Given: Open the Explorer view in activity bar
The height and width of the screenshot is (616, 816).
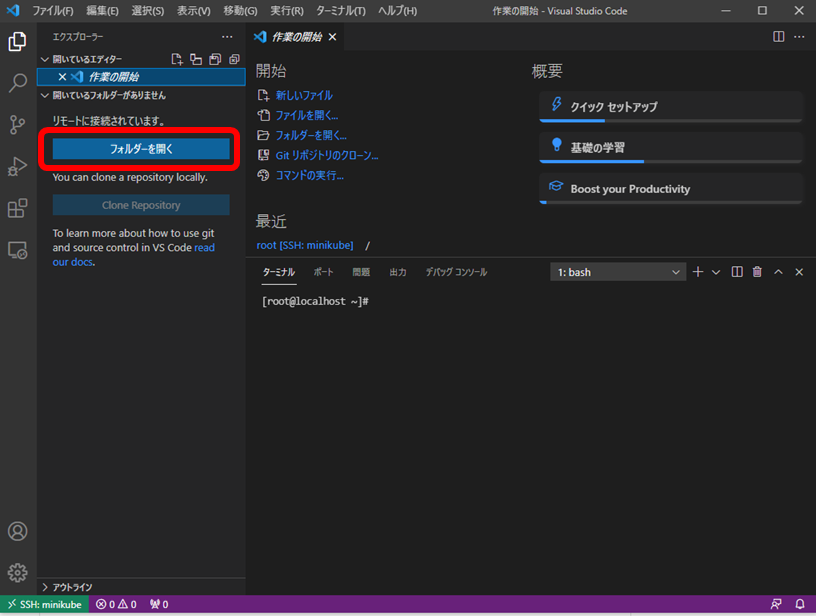Looking at the screenshot, I should (x=17, y=42).
